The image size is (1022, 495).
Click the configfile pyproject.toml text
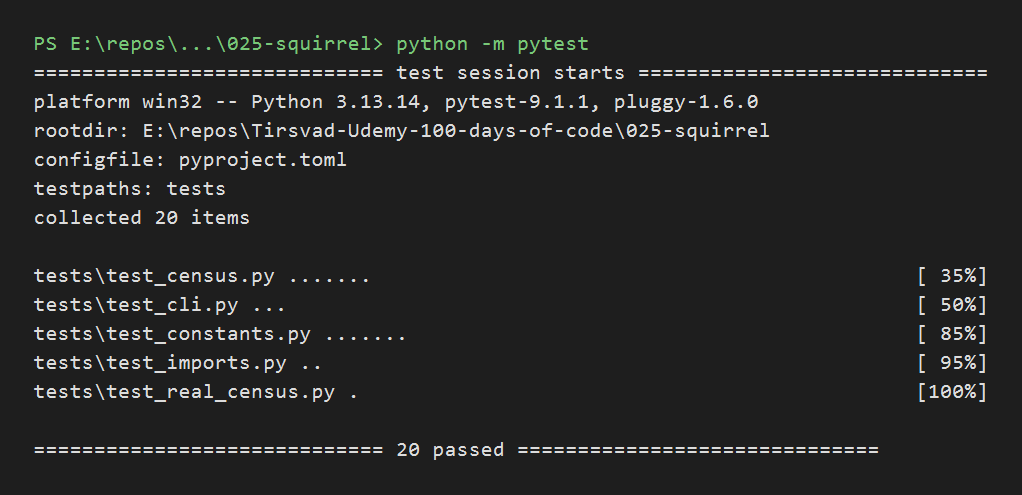(x=190, y=160)
